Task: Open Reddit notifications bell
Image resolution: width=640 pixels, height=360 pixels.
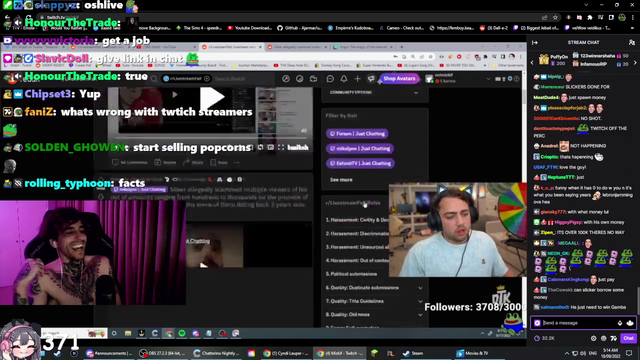Action: (x=344, y=78)
